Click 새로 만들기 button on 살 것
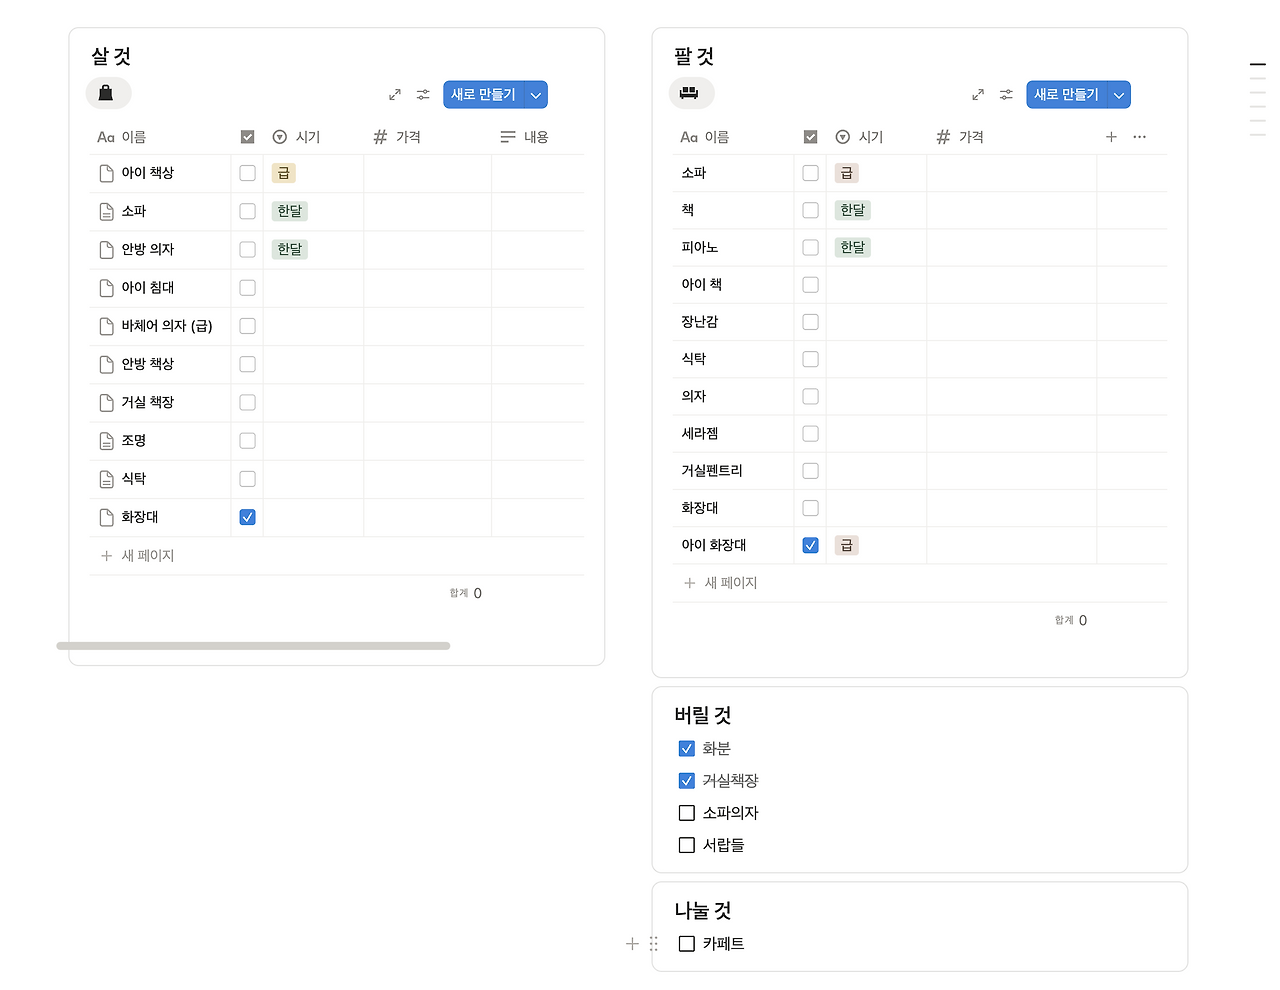 (x=485, y=94)
